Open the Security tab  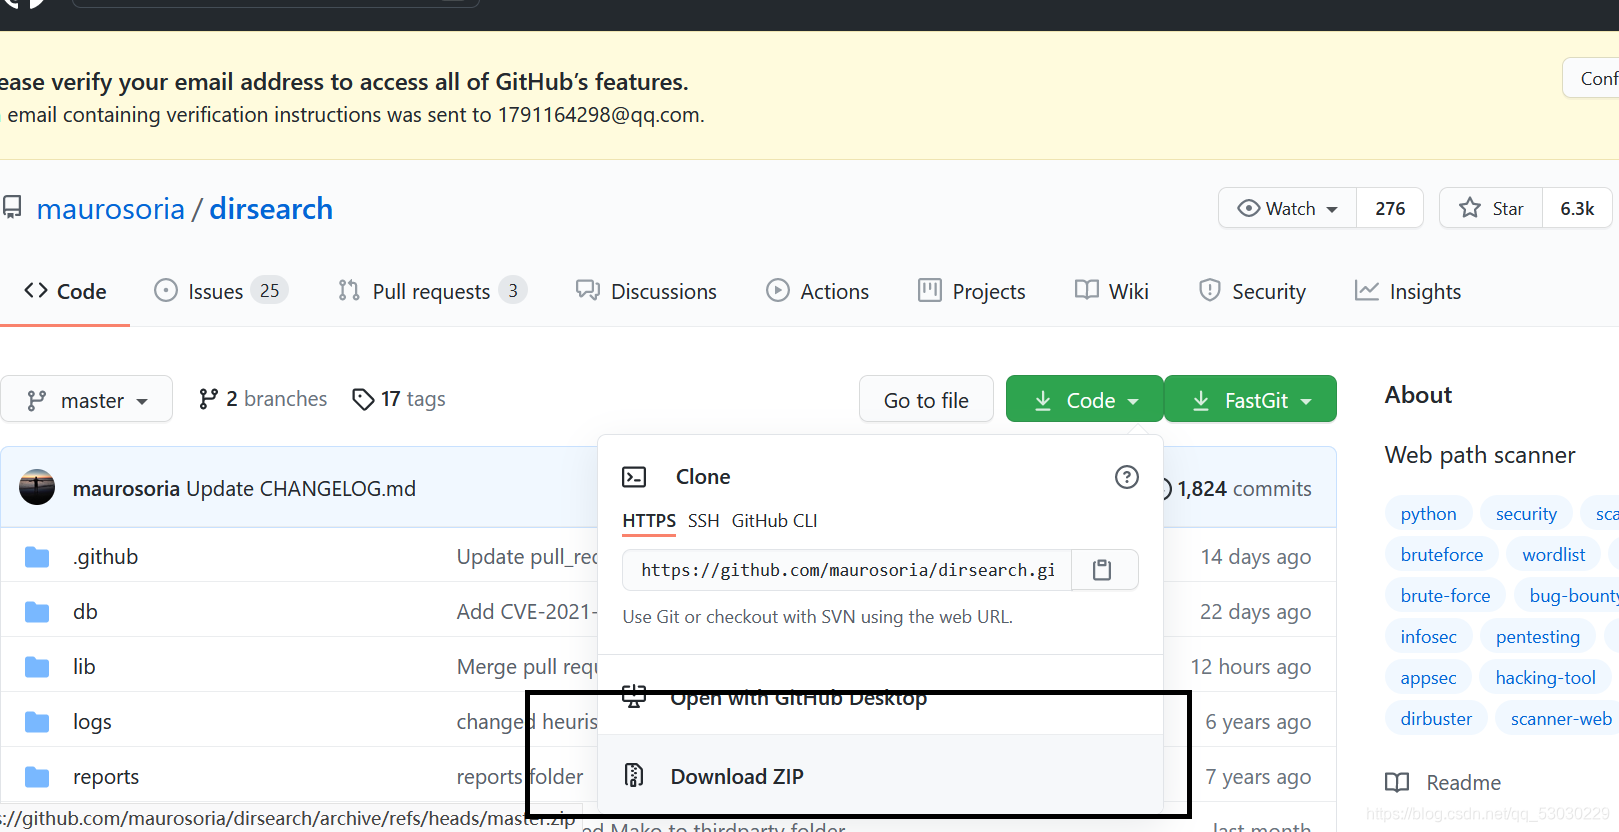coord(1252,291)
